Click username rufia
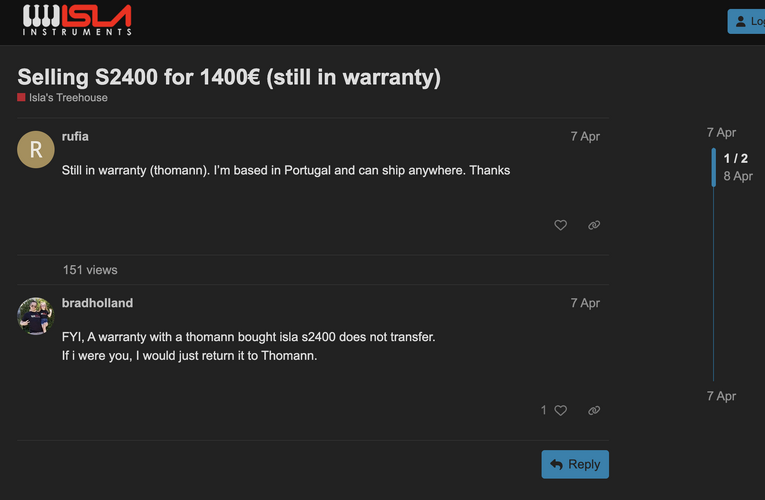765x500 pixels. [75, 136]
